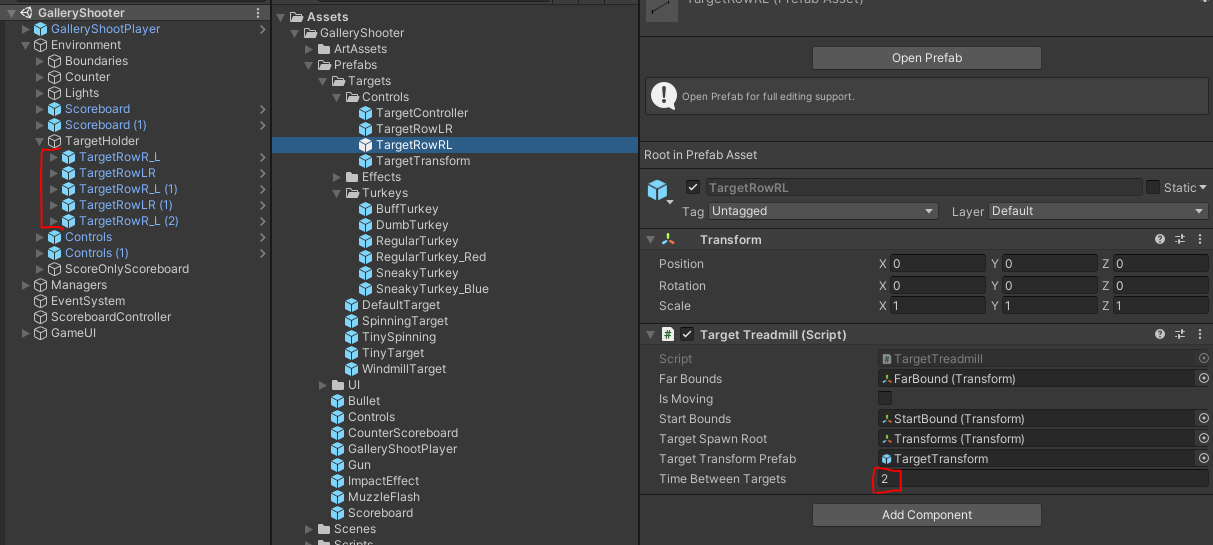Click object picker for Target Spawn Root
The height and width of the screenshot is (545, 1213).
click(x=1203, y=439)
